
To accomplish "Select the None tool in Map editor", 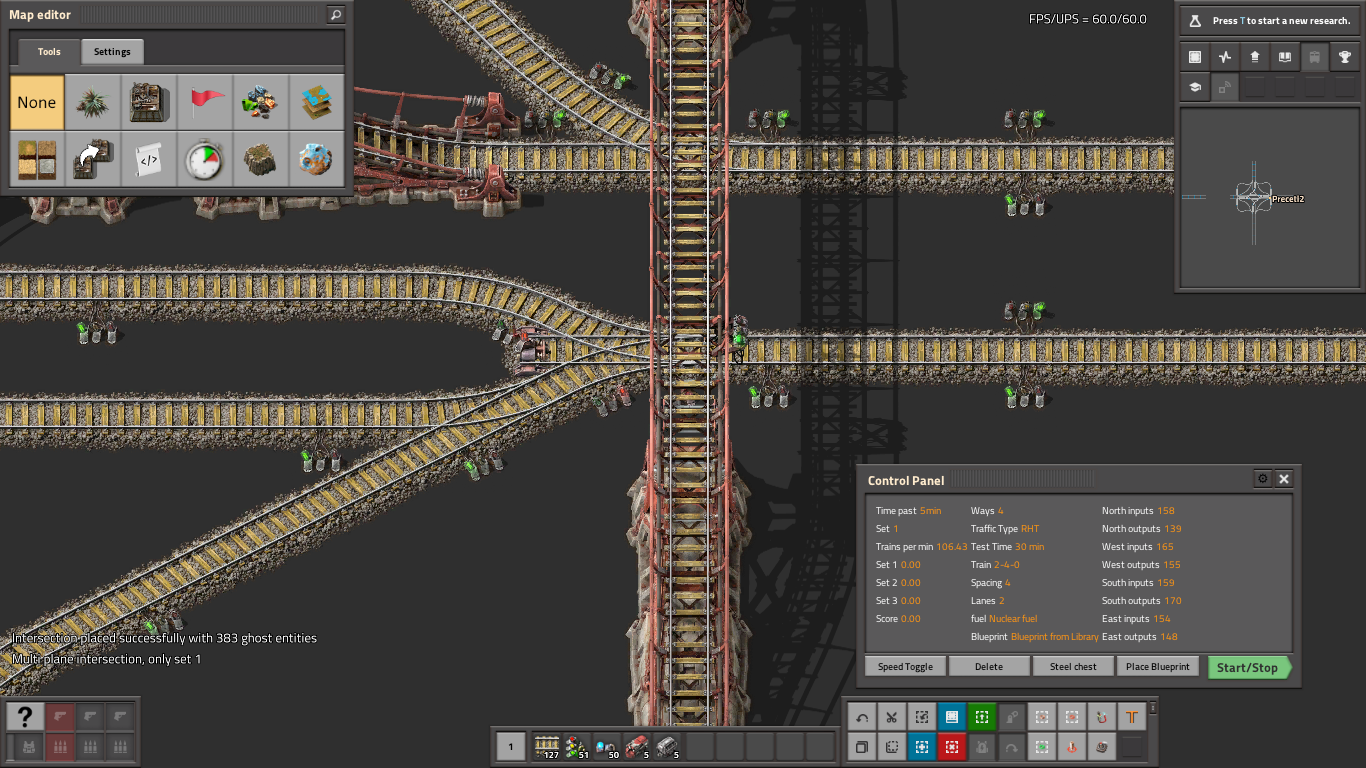I will [37, 102].
